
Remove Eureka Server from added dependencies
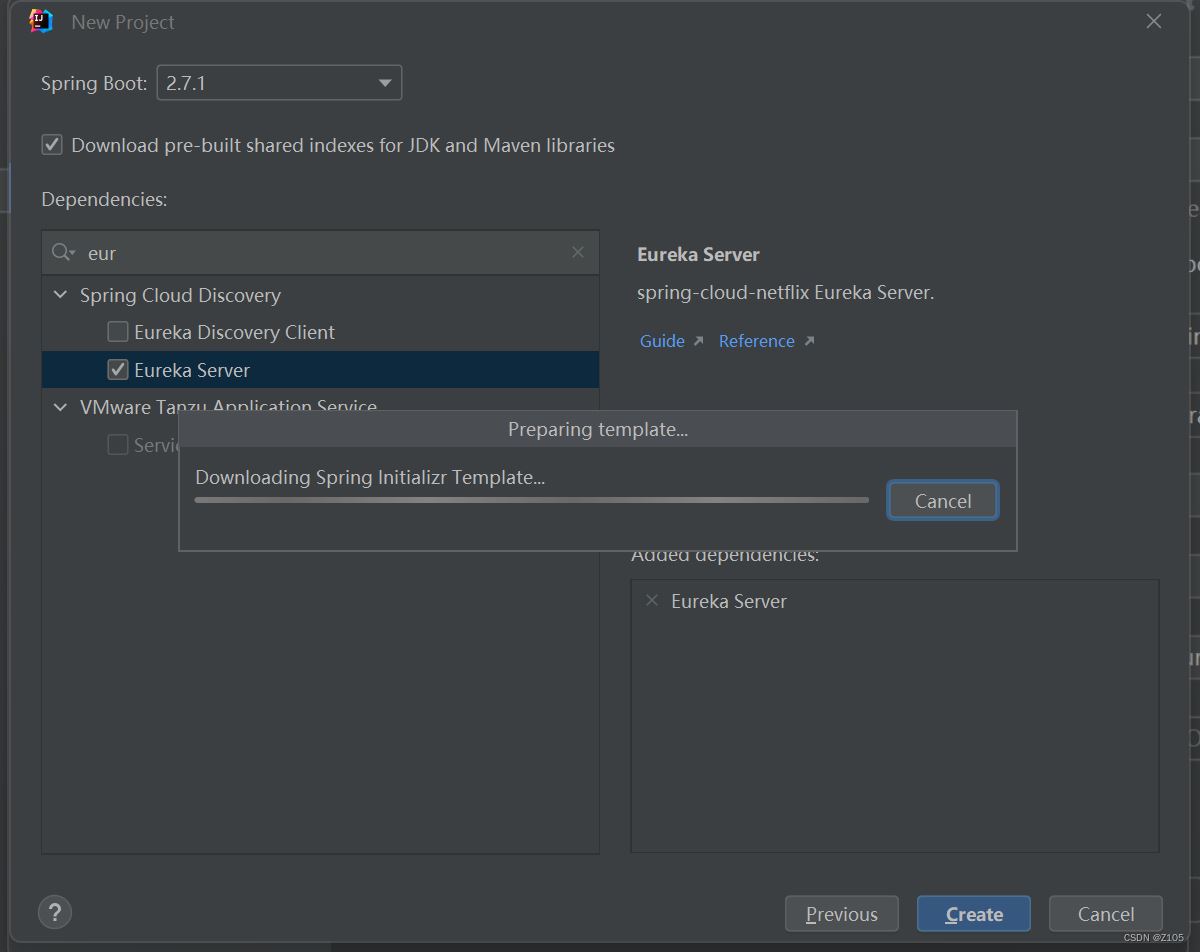click(652, 600)
